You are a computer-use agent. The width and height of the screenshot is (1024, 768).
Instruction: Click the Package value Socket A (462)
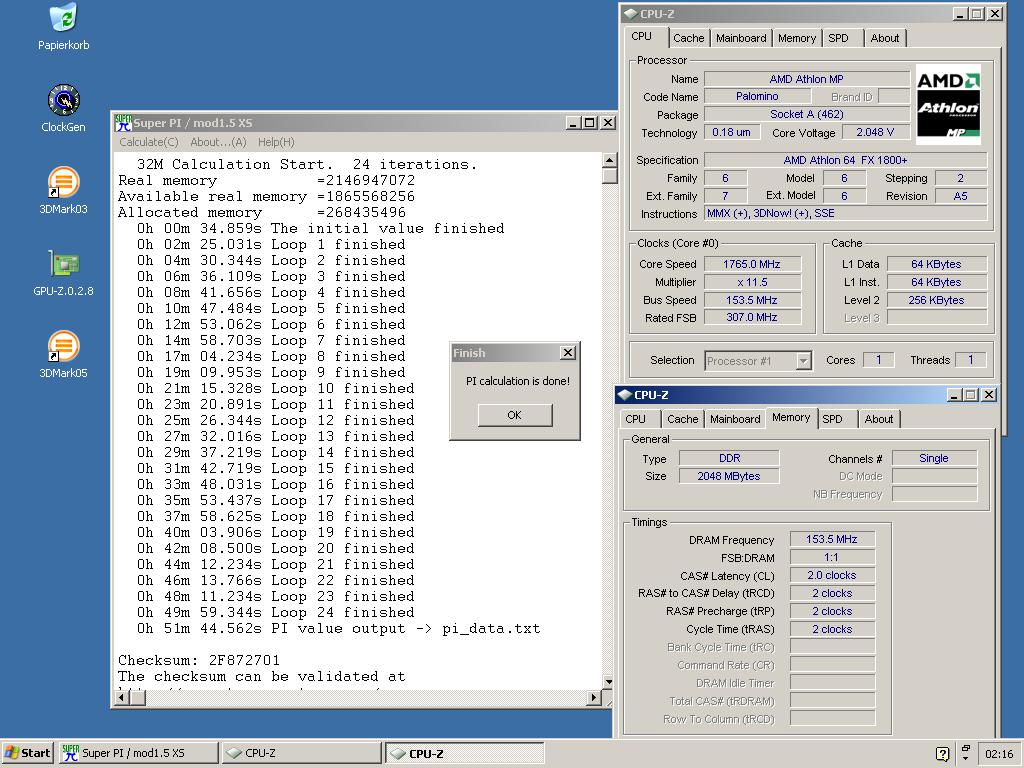(x=807, y=114)
